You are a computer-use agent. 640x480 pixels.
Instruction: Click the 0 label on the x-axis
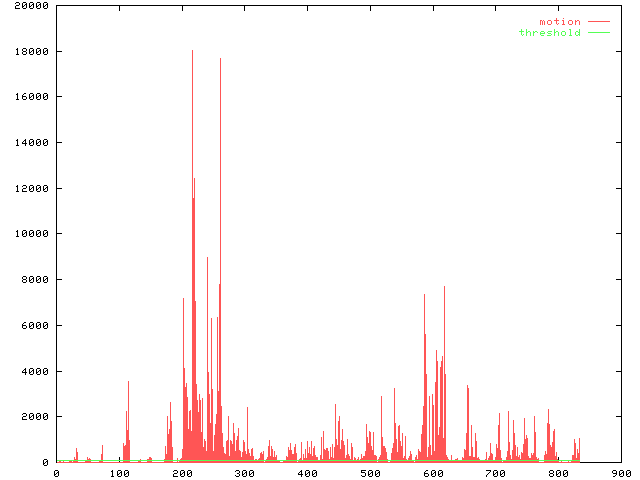pyautogui.click(x=56, y=473)
